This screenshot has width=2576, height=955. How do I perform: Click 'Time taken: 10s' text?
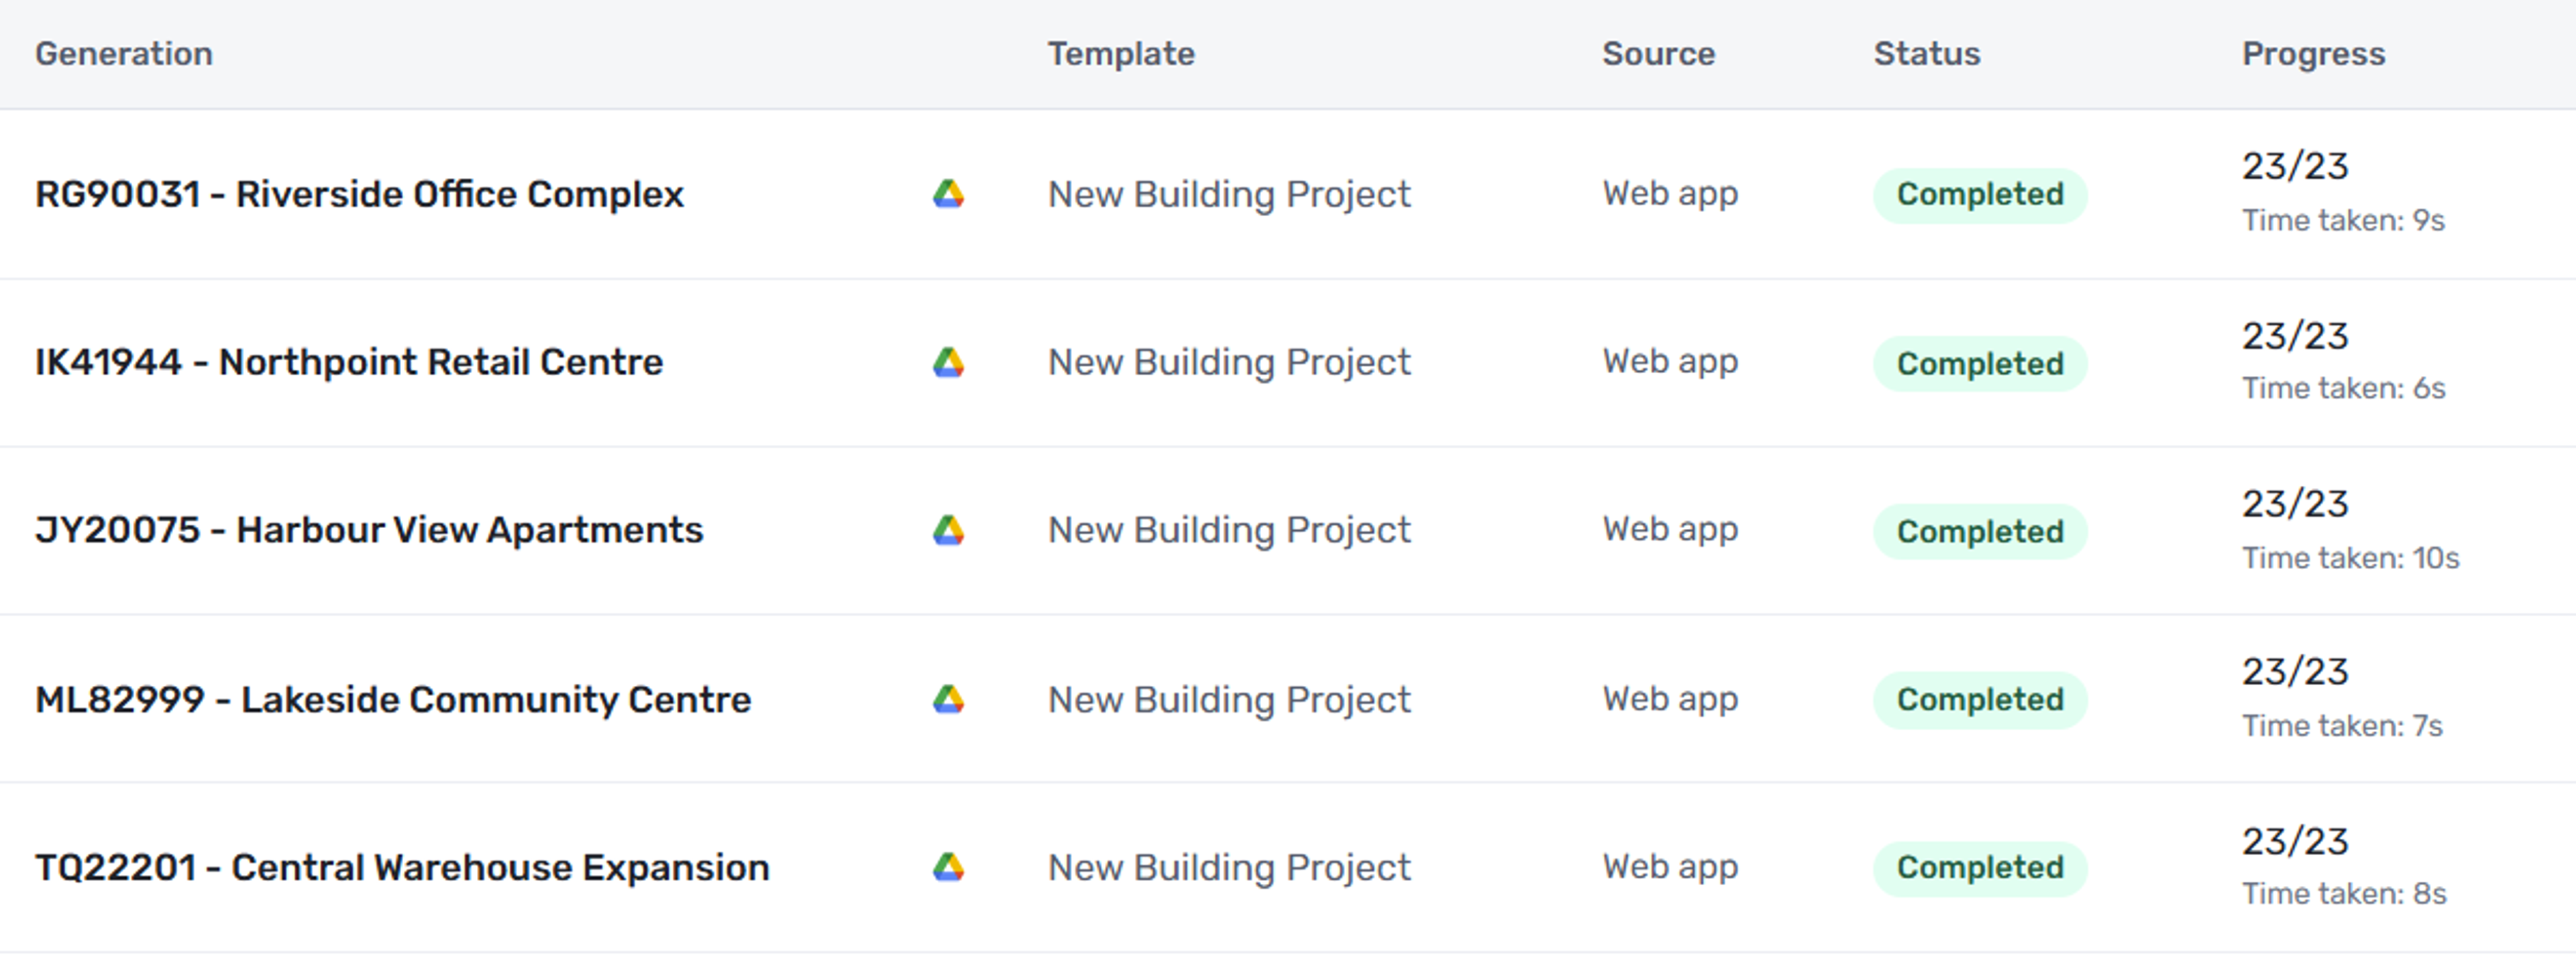pyautogui.click(x=2350, y=557)
